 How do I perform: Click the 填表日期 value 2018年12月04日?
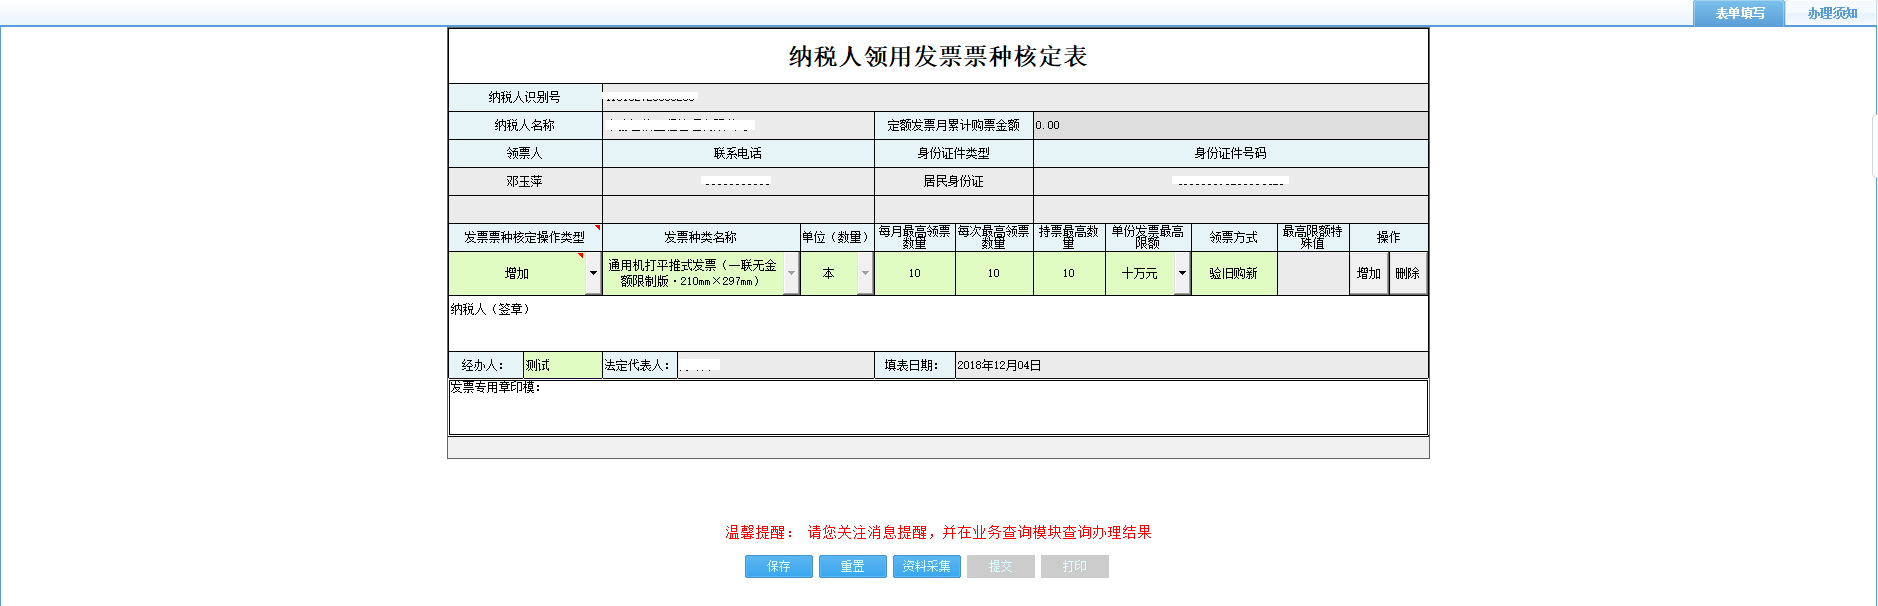tap(999, 365)
